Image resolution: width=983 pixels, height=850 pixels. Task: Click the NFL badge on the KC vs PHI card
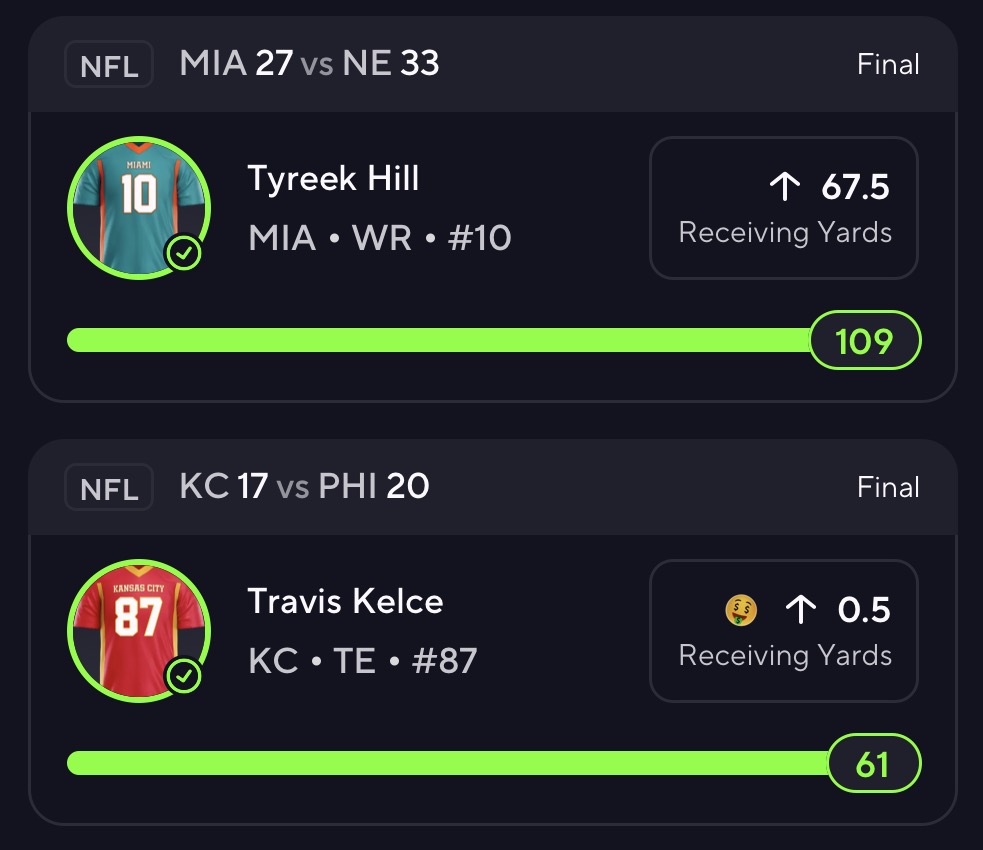click(109, 489)
